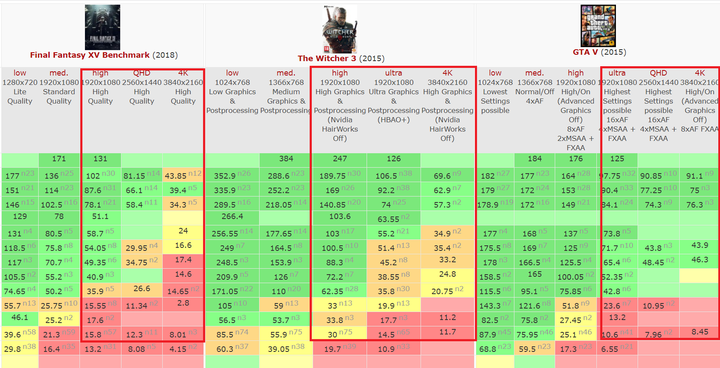Follow the Final Fantasy XV Benchmark link
720x368 pixels.
[90, 55]
